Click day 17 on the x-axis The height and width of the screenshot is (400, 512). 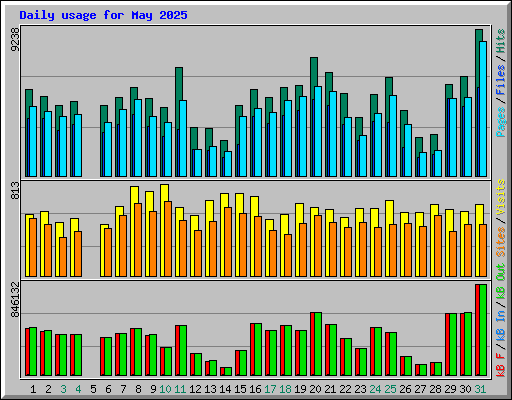270,389
